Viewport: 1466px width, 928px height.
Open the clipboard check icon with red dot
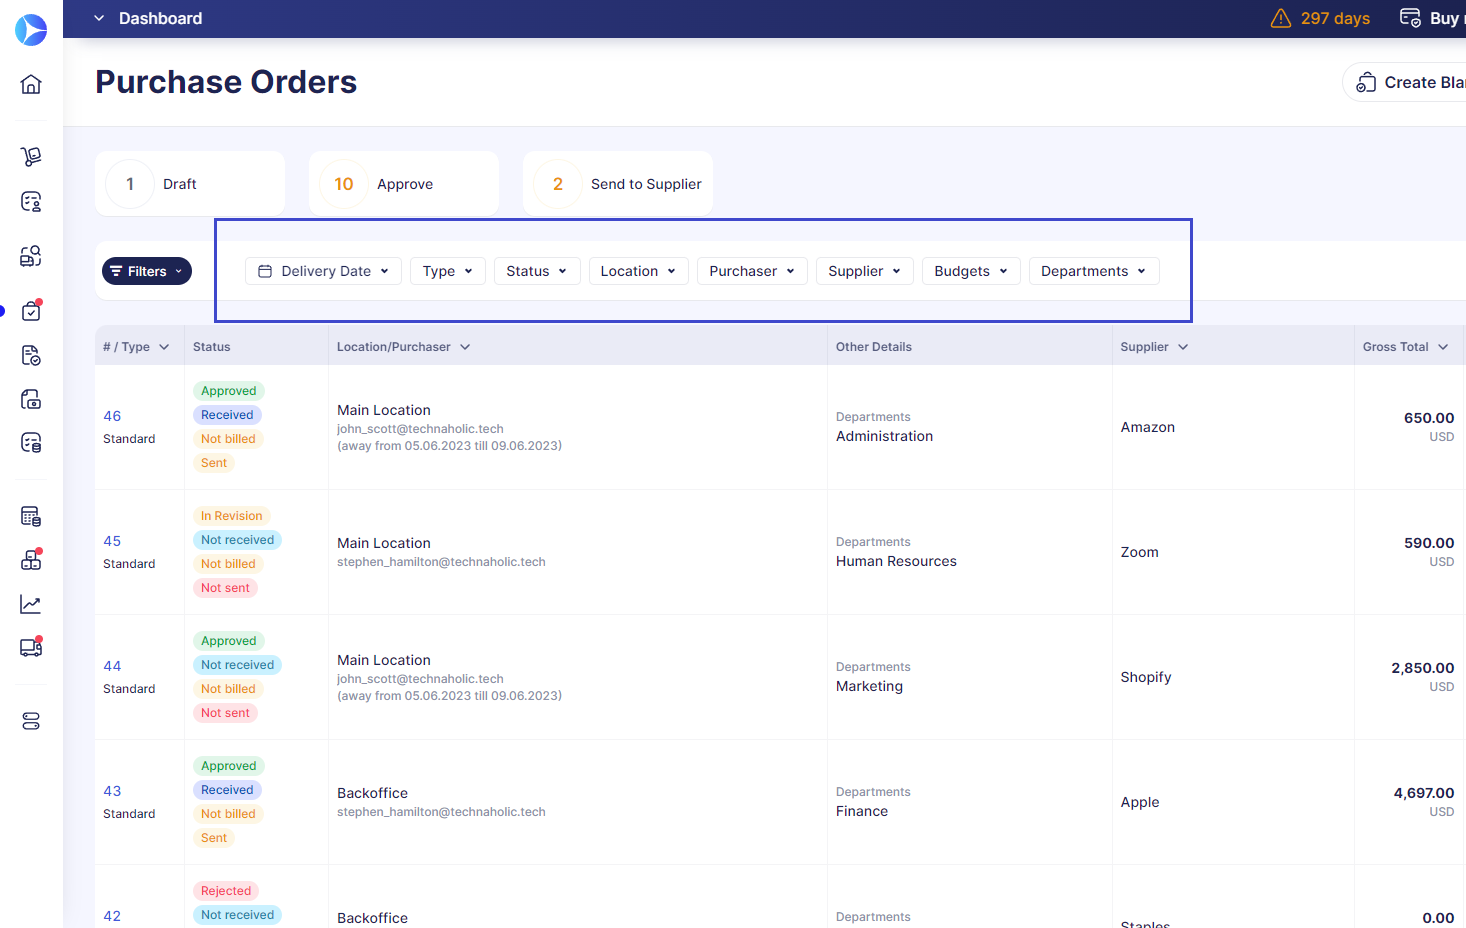pos(31,310)
